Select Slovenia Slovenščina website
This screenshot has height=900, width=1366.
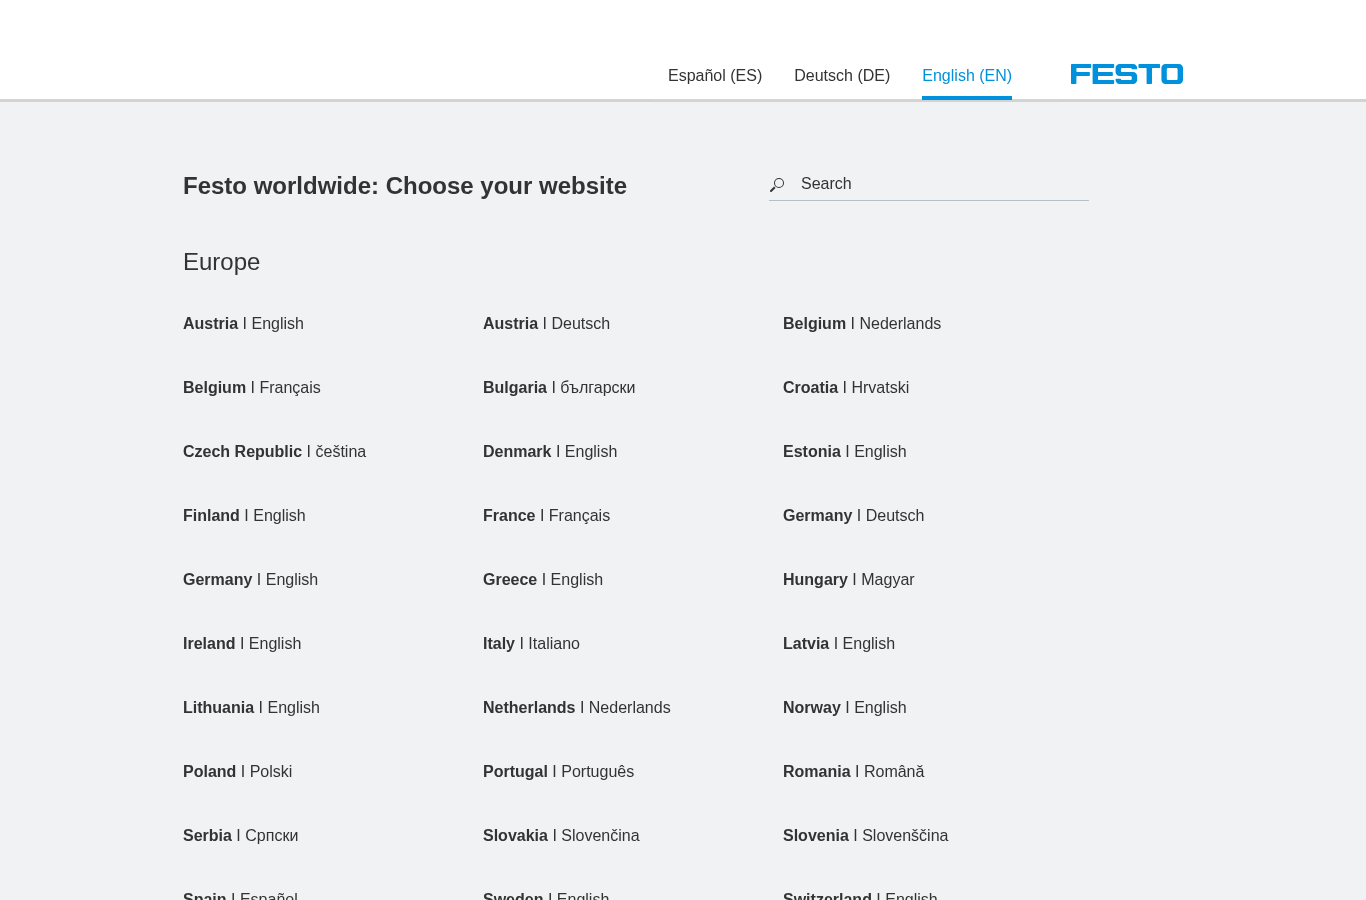tap(865, 836)
